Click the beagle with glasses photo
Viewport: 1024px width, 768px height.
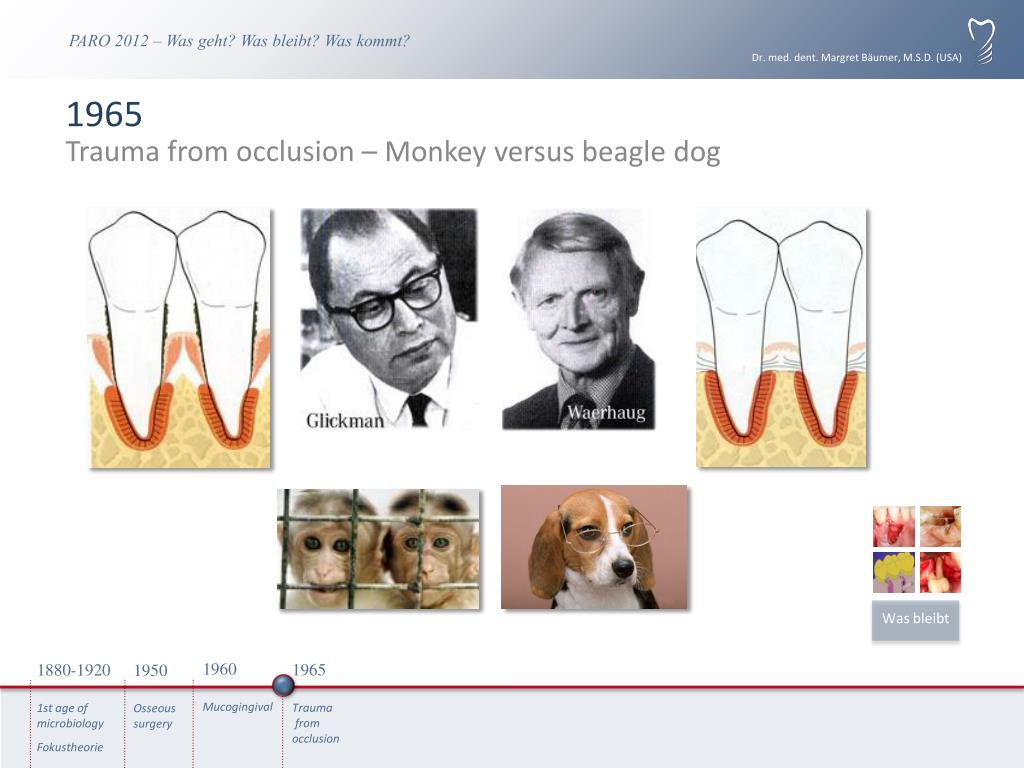coord(594,547)
